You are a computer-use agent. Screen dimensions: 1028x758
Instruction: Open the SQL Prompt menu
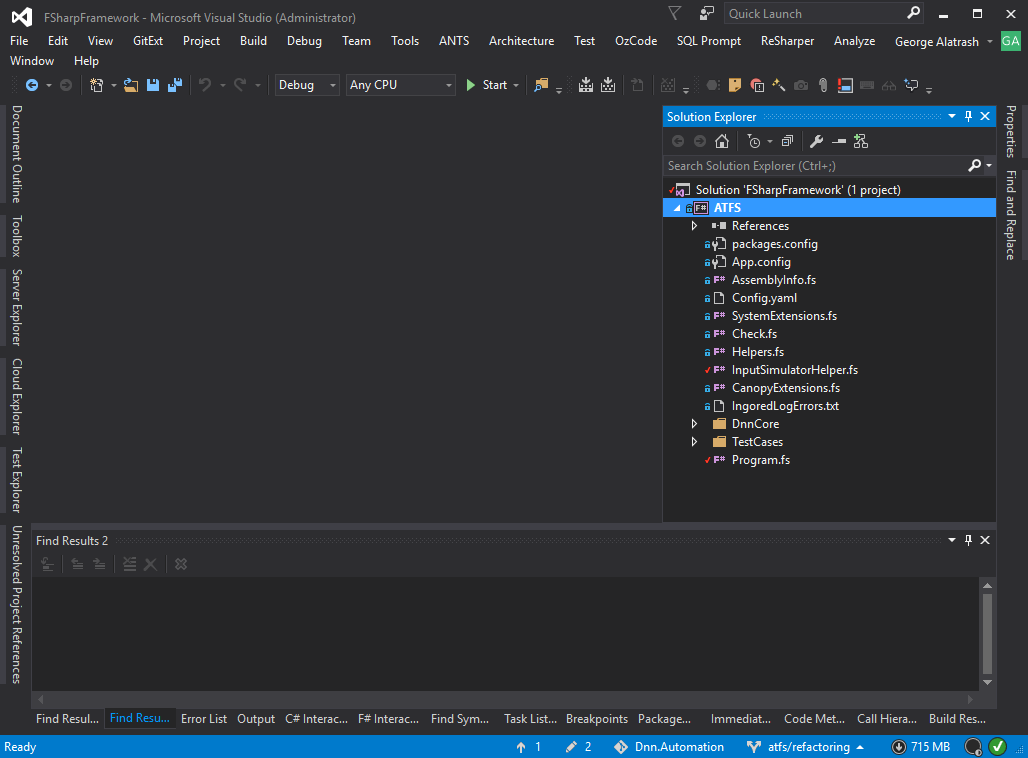point(709,41)
